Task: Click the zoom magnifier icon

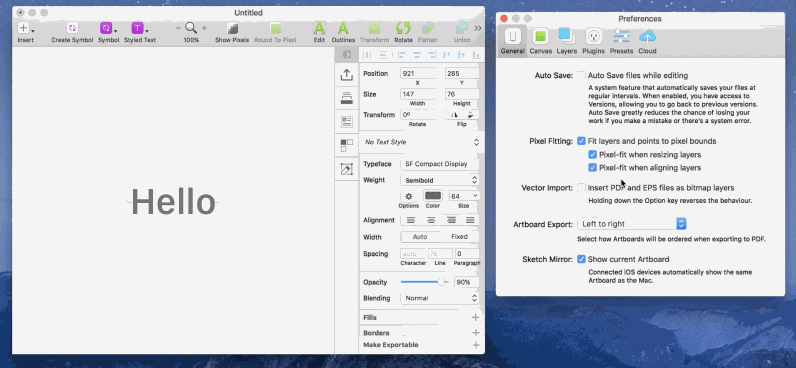Action: pyautogui.click(x=191, y=28)
